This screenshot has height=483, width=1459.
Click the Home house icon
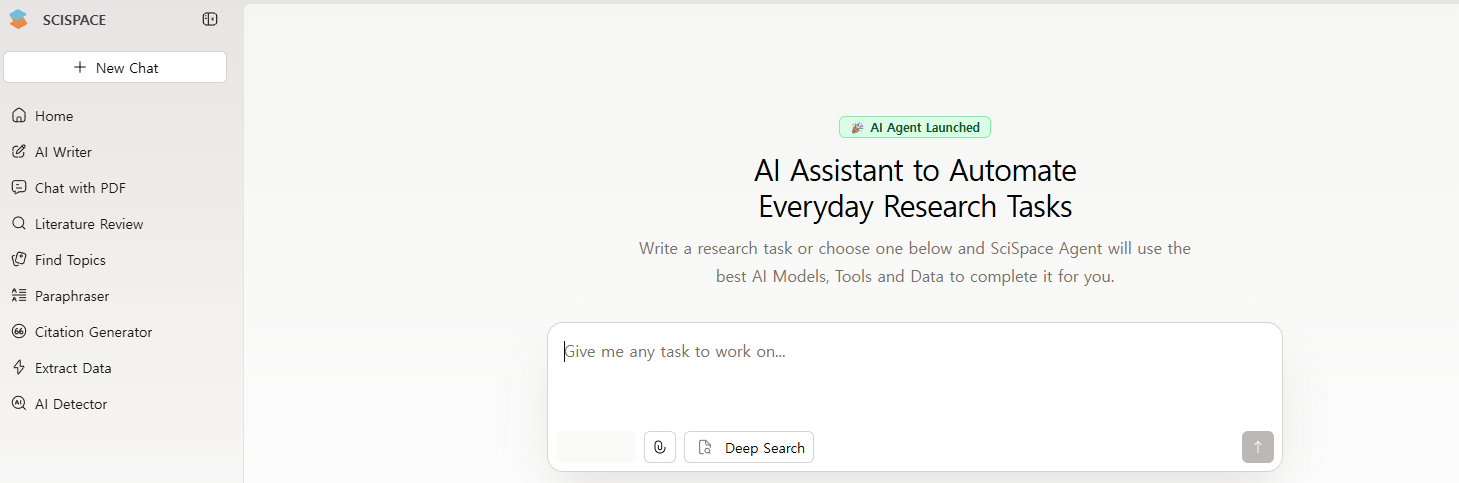tap(18, 116)
